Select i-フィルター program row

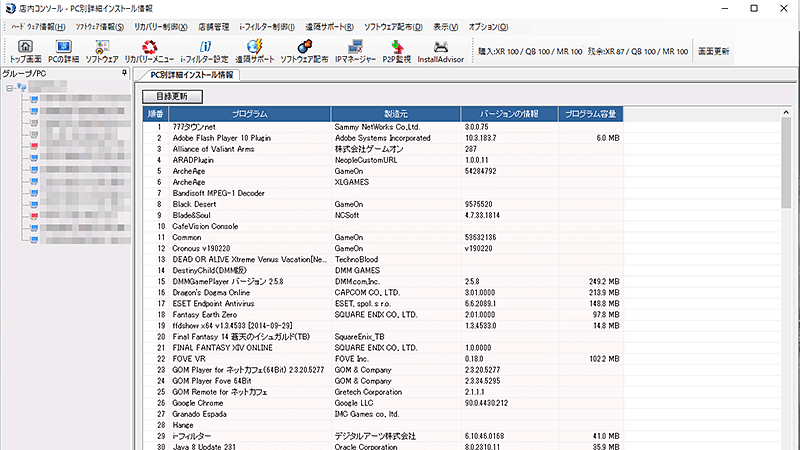click(x=383, y=436)
